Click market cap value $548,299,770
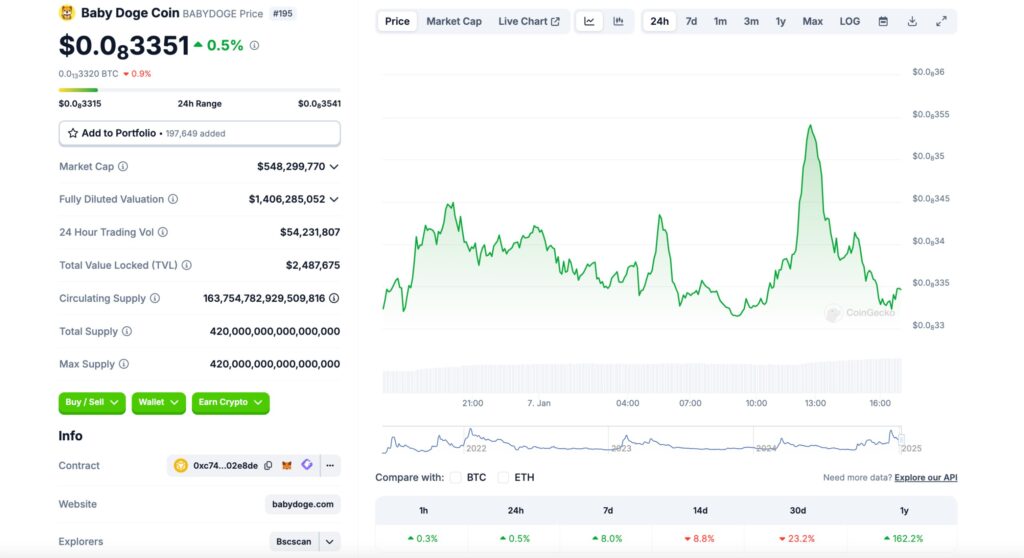 [x=291, y=167]
